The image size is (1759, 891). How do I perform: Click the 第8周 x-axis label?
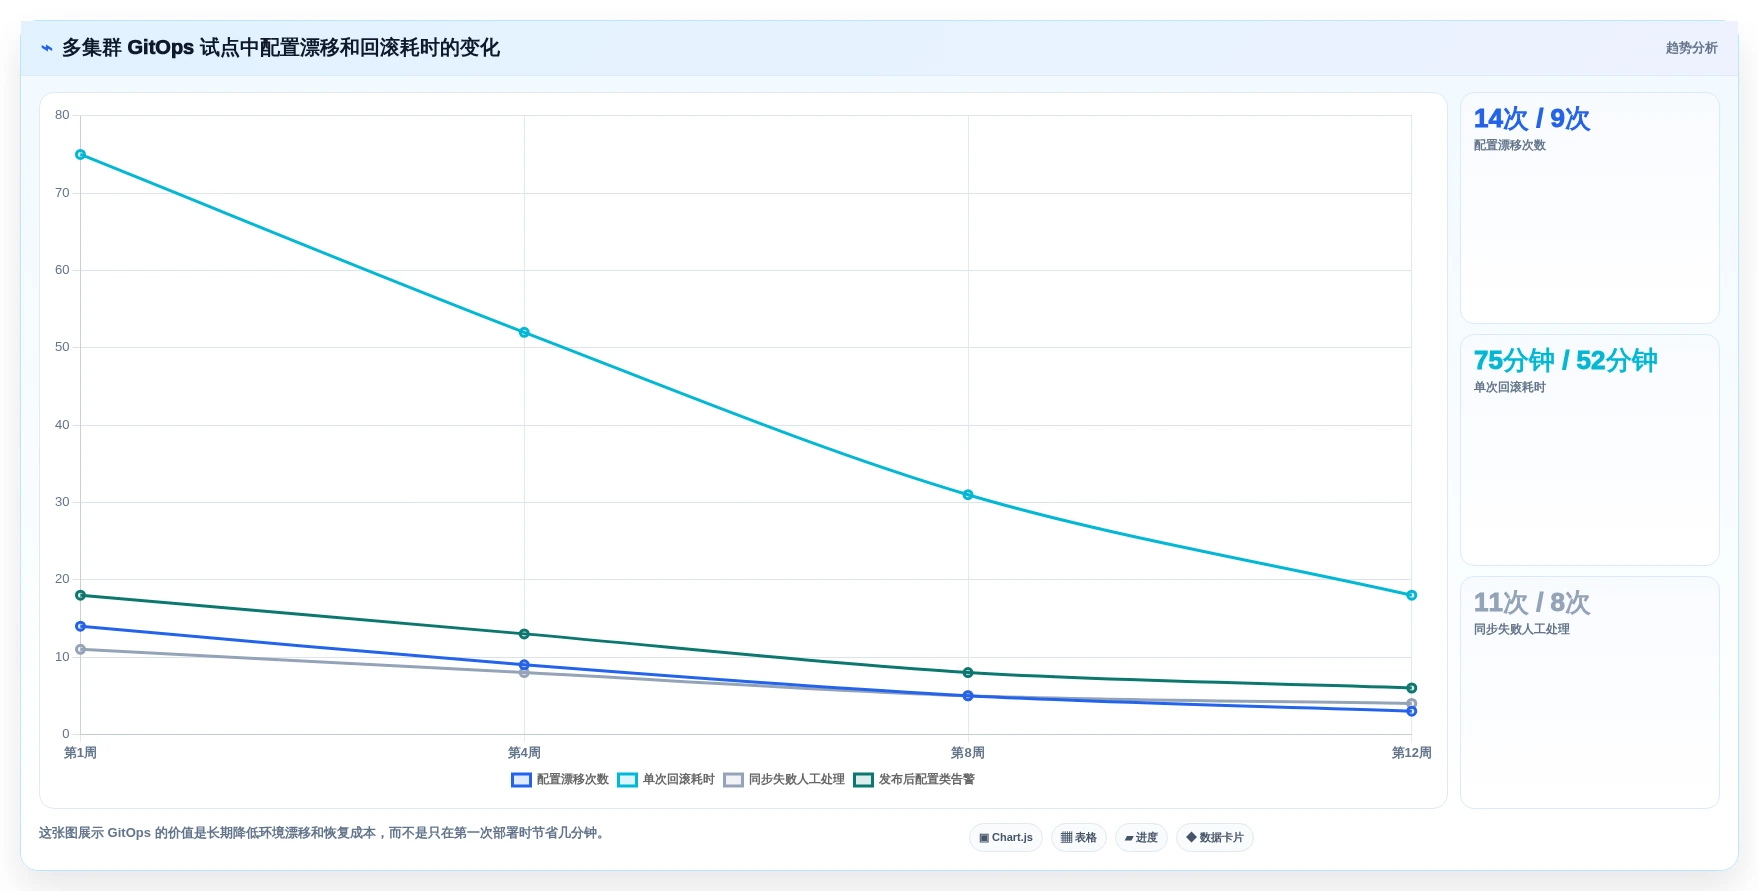[968, 753]
